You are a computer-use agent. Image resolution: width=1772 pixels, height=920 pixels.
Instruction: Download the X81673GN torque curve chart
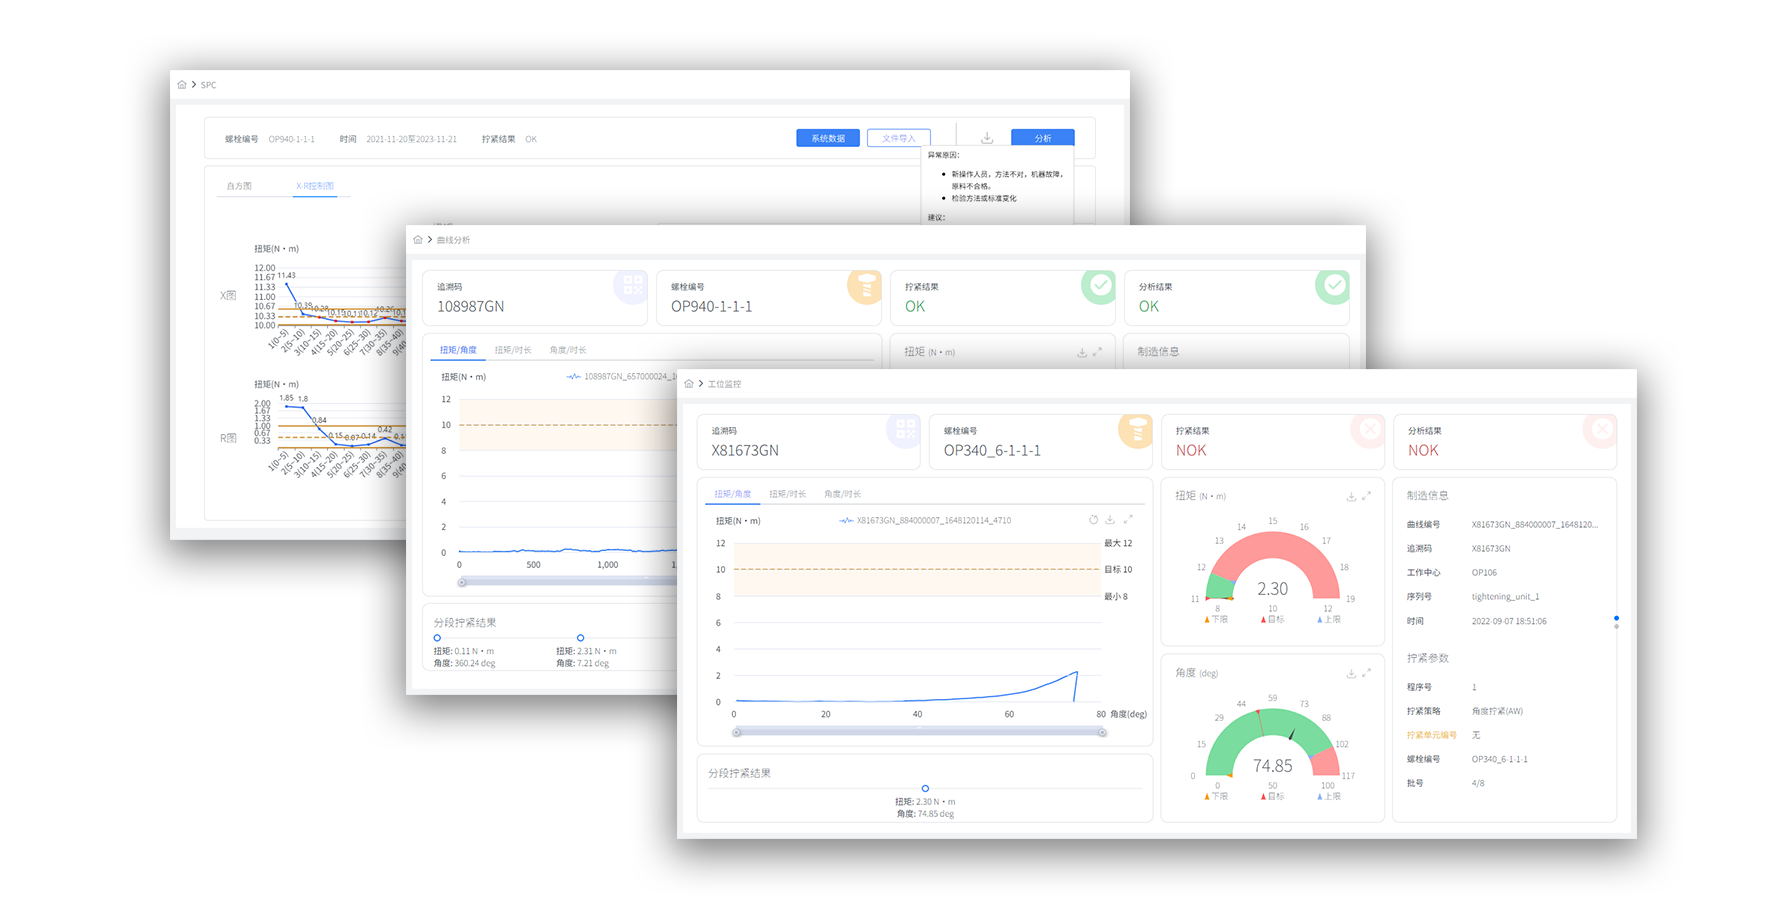(1110, 520)
